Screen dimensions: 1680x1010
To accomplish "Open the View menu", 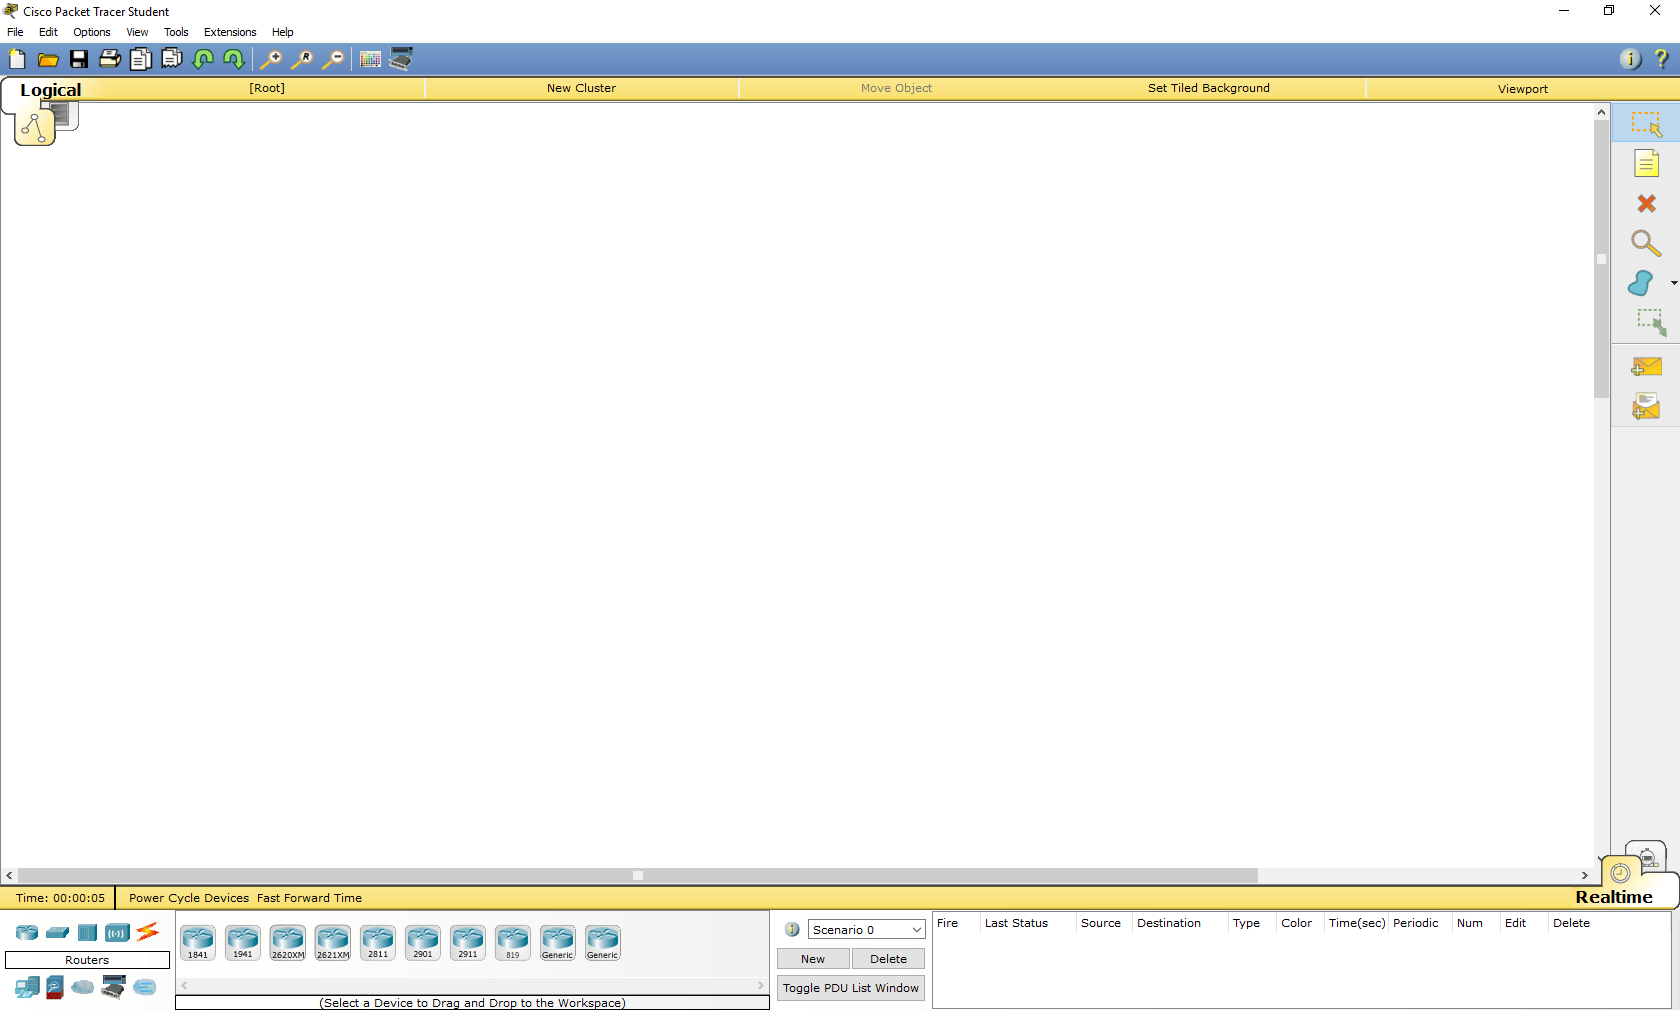I will coord(137,32).
